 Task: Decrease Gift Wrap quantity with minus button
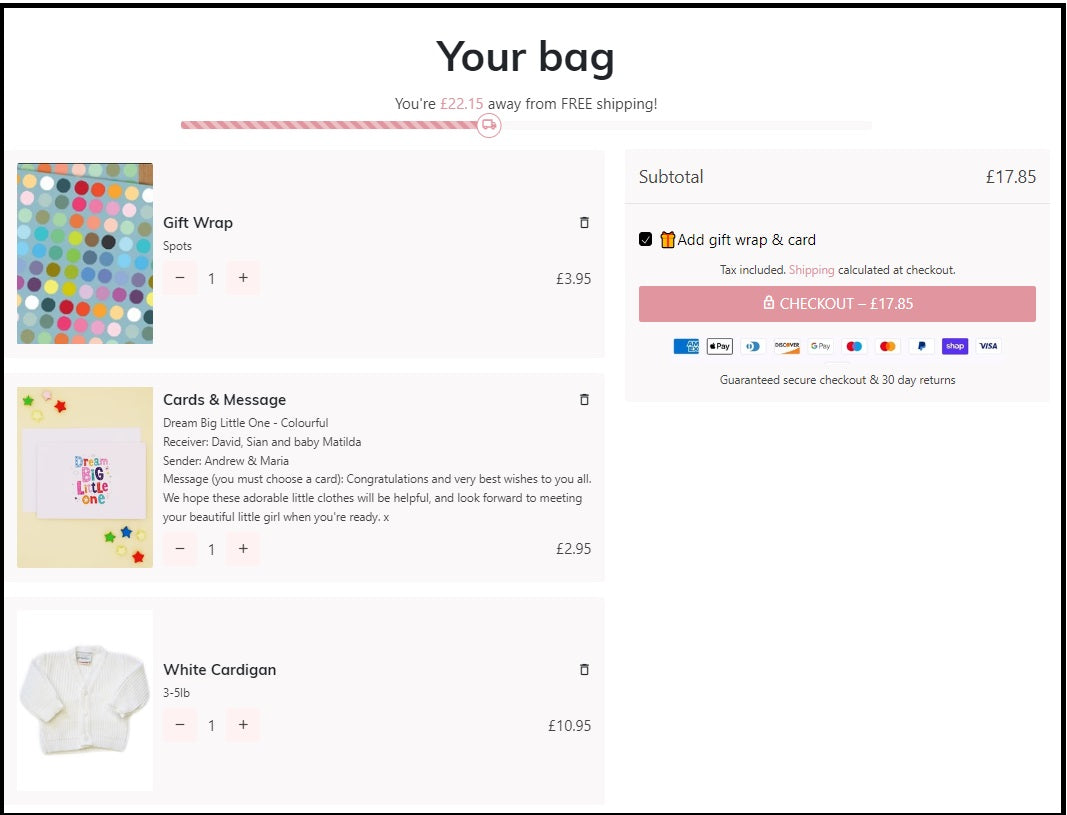pos(180,278)
